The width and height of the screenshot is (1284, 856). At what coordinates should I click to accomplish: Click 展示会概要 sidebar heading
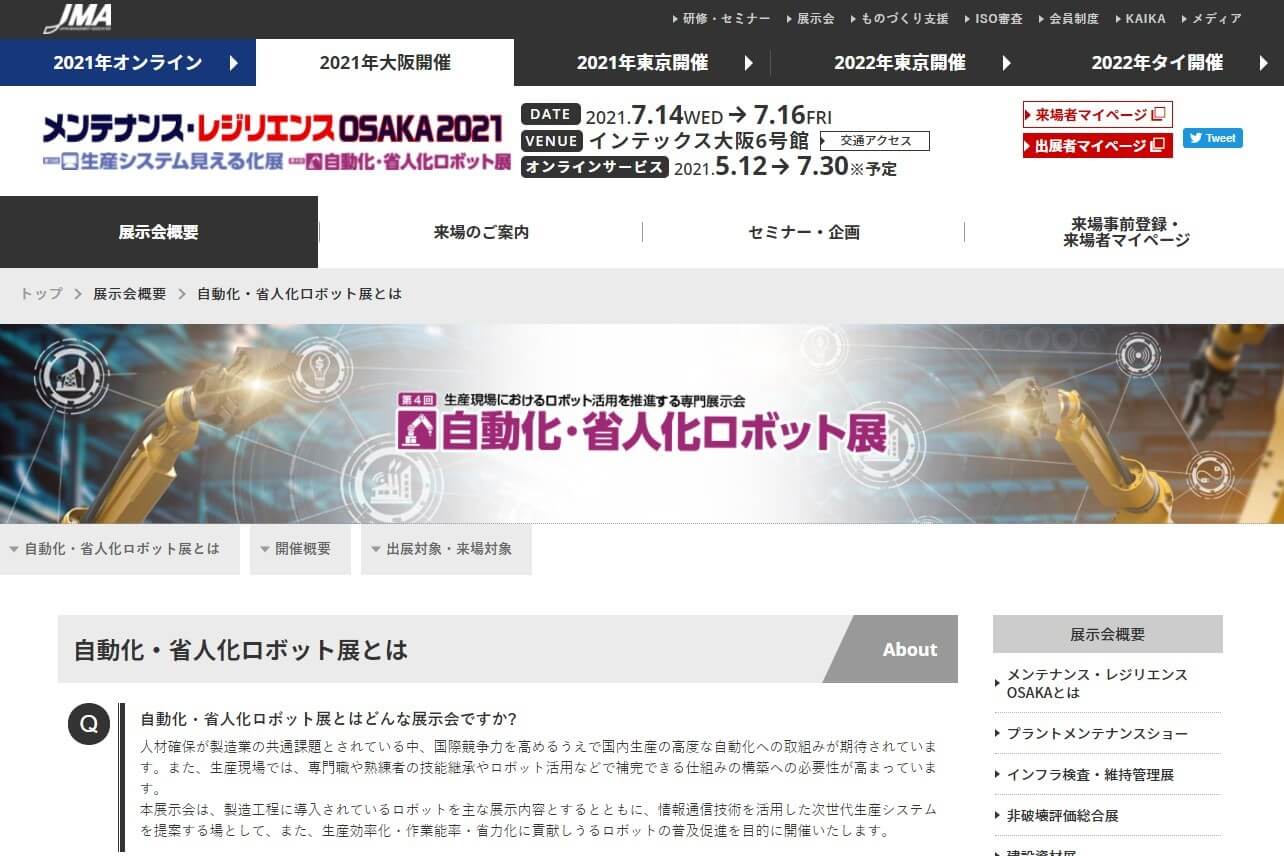coord(1108,634)
